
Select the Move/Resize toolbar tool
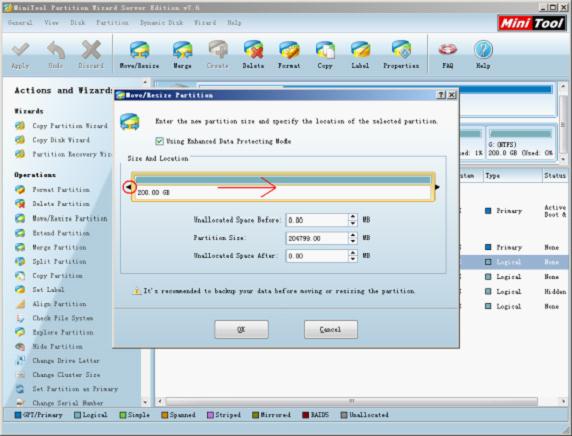139,55
